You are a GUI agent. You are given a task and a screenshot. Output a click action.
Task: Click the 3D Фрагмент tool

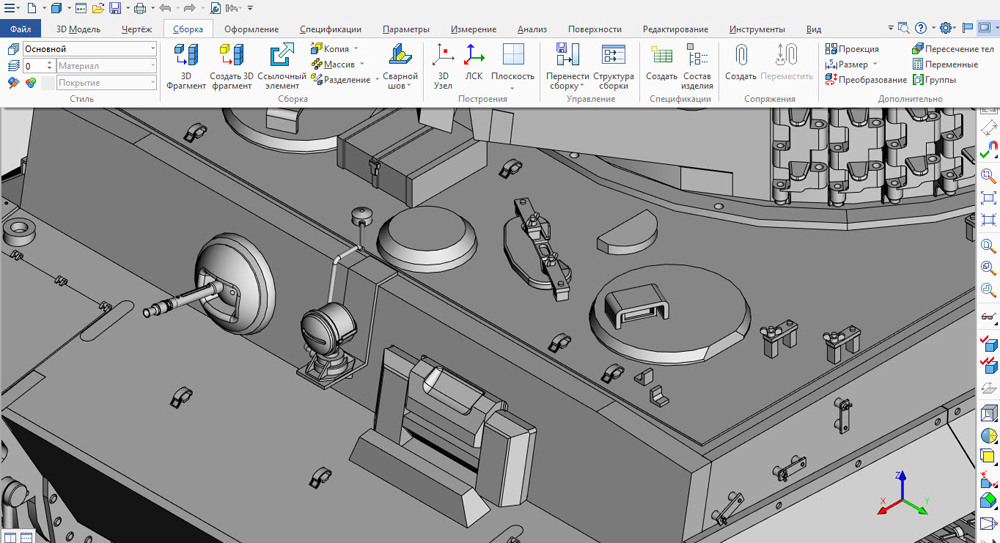point(186,66)
